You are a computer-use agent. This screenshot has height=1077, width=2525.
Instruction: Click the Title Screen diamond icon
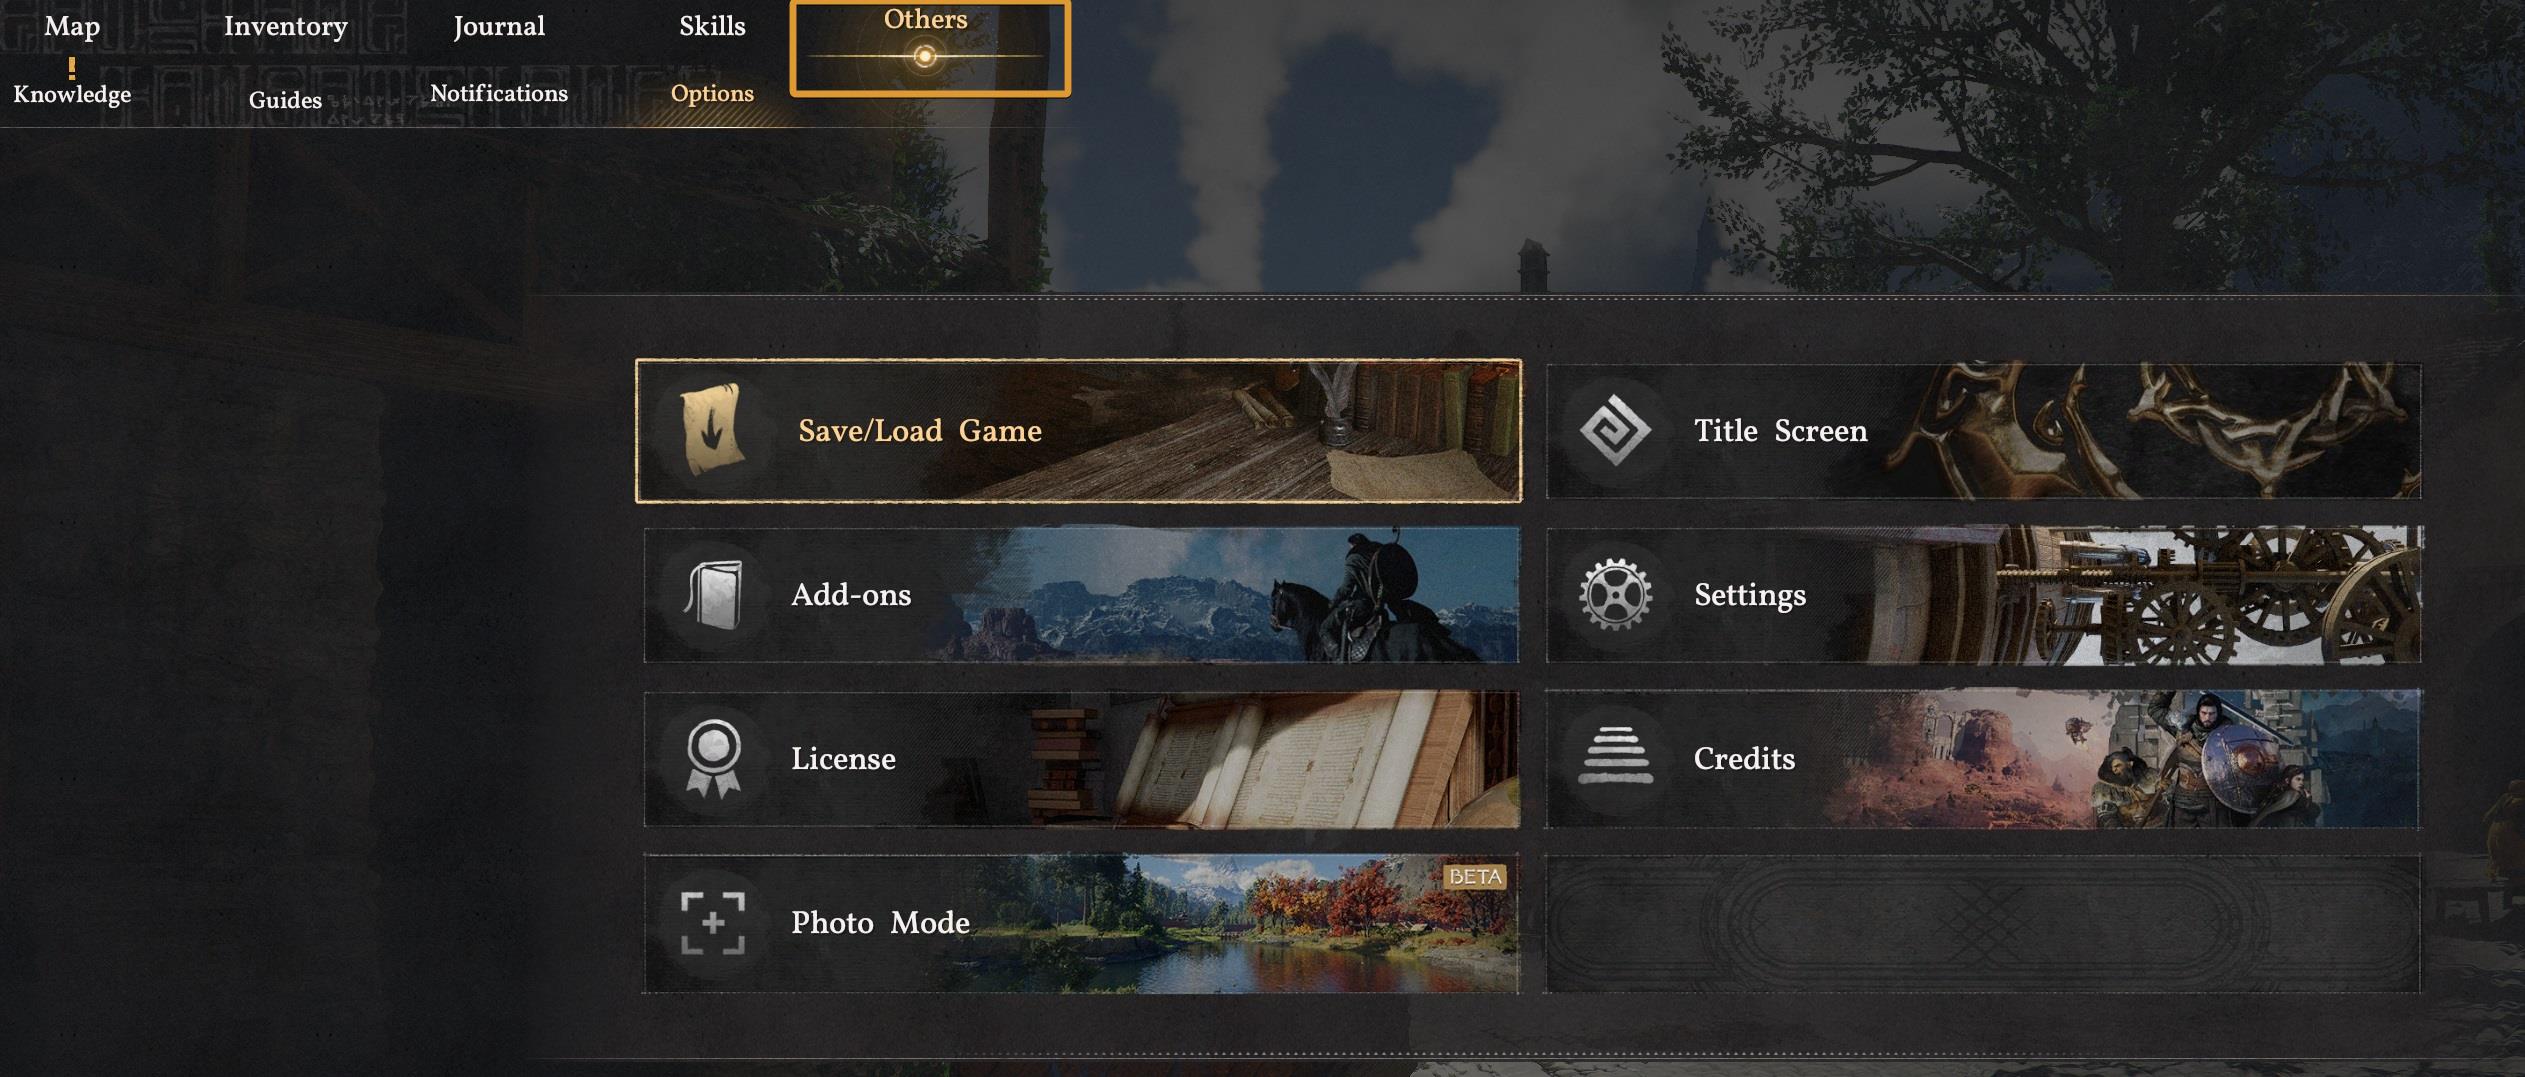point(1615,430)
